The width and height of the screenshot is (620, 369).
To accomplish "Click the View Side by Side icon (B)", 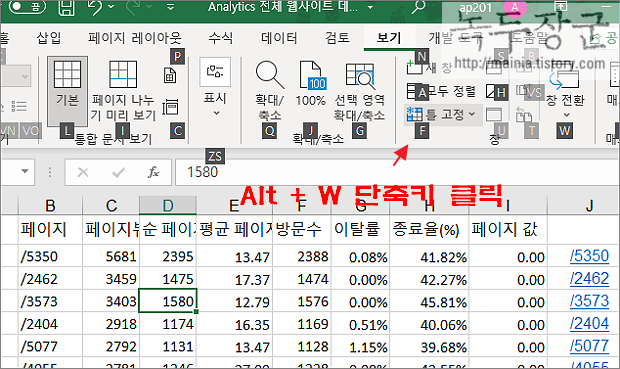I will click(524, 68).
